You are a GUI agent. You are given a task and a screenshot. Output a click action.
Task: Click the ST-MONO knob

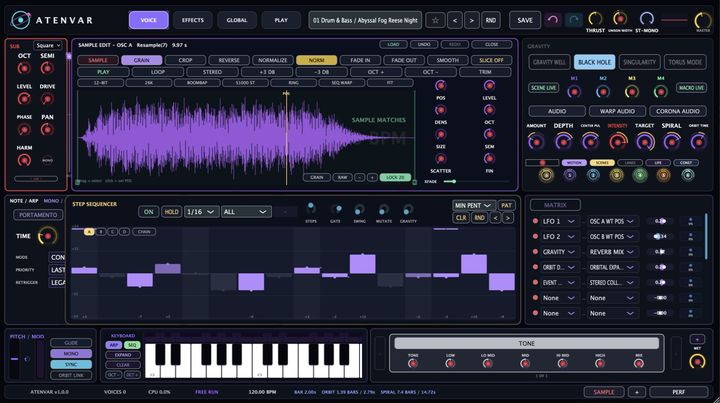pos(647,19)
